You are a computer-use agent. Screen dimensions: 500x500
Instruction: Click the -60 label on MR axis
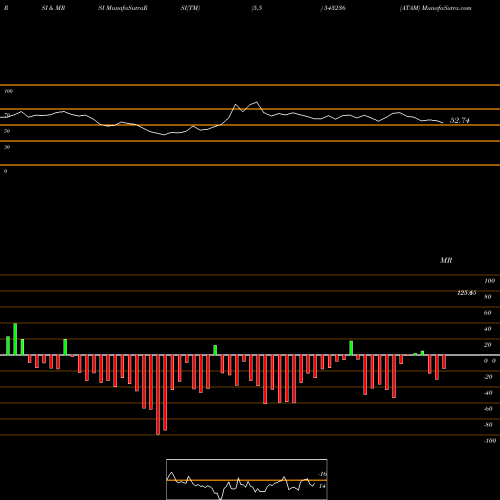[488, 409]
